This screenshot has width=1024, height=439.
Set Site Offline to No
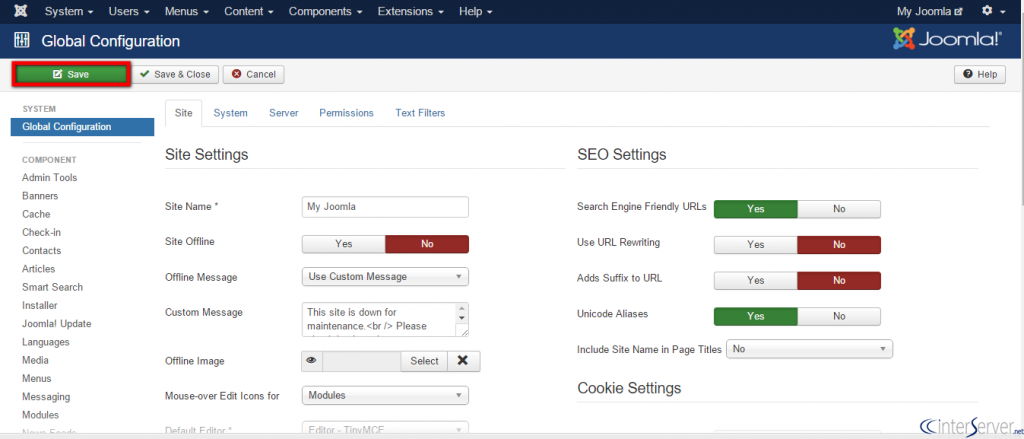[x=427, y=244]
